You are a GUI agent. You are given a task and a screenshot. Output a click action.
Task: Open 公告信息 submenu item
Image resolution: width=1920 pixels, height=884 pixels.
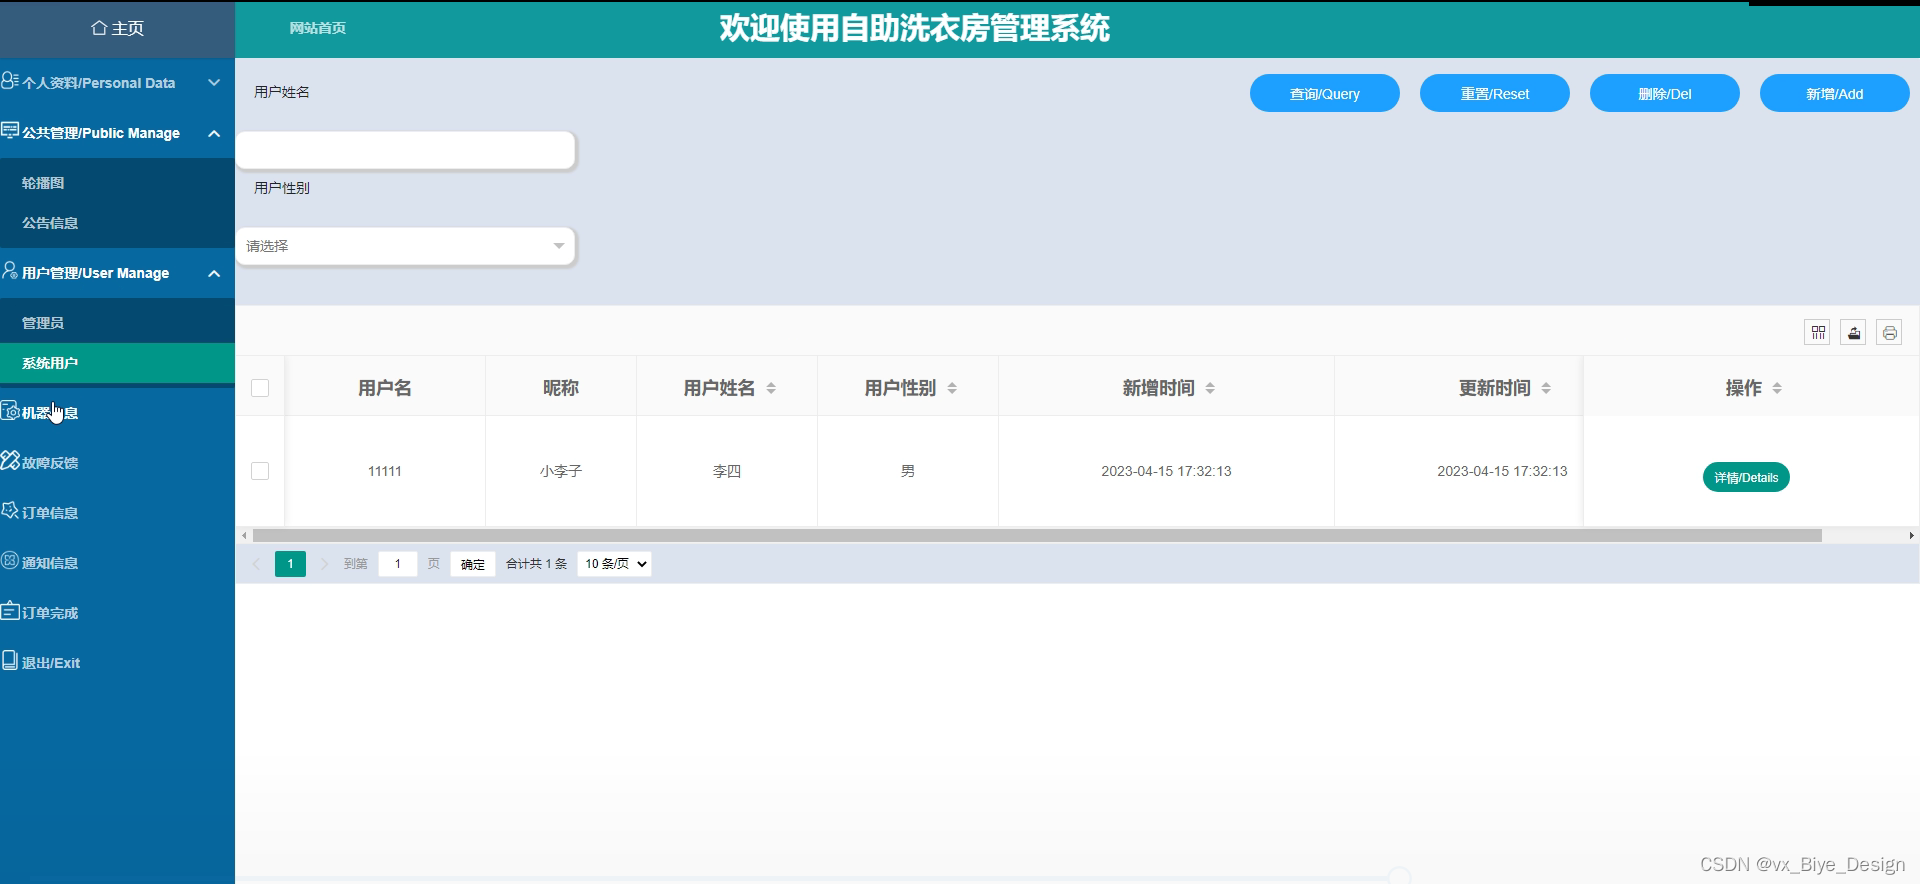coord(117,223)
